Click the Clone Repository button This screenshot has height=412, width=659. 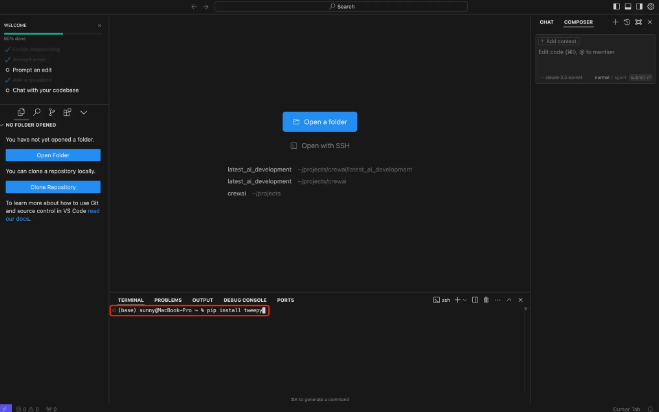[x=53, y=187]
